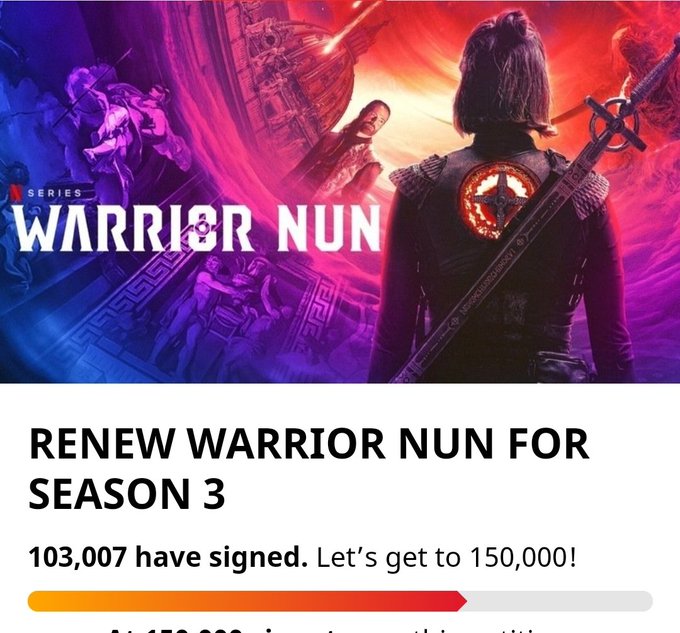Click the WARRIOR NUN title logo

(198, 228)
